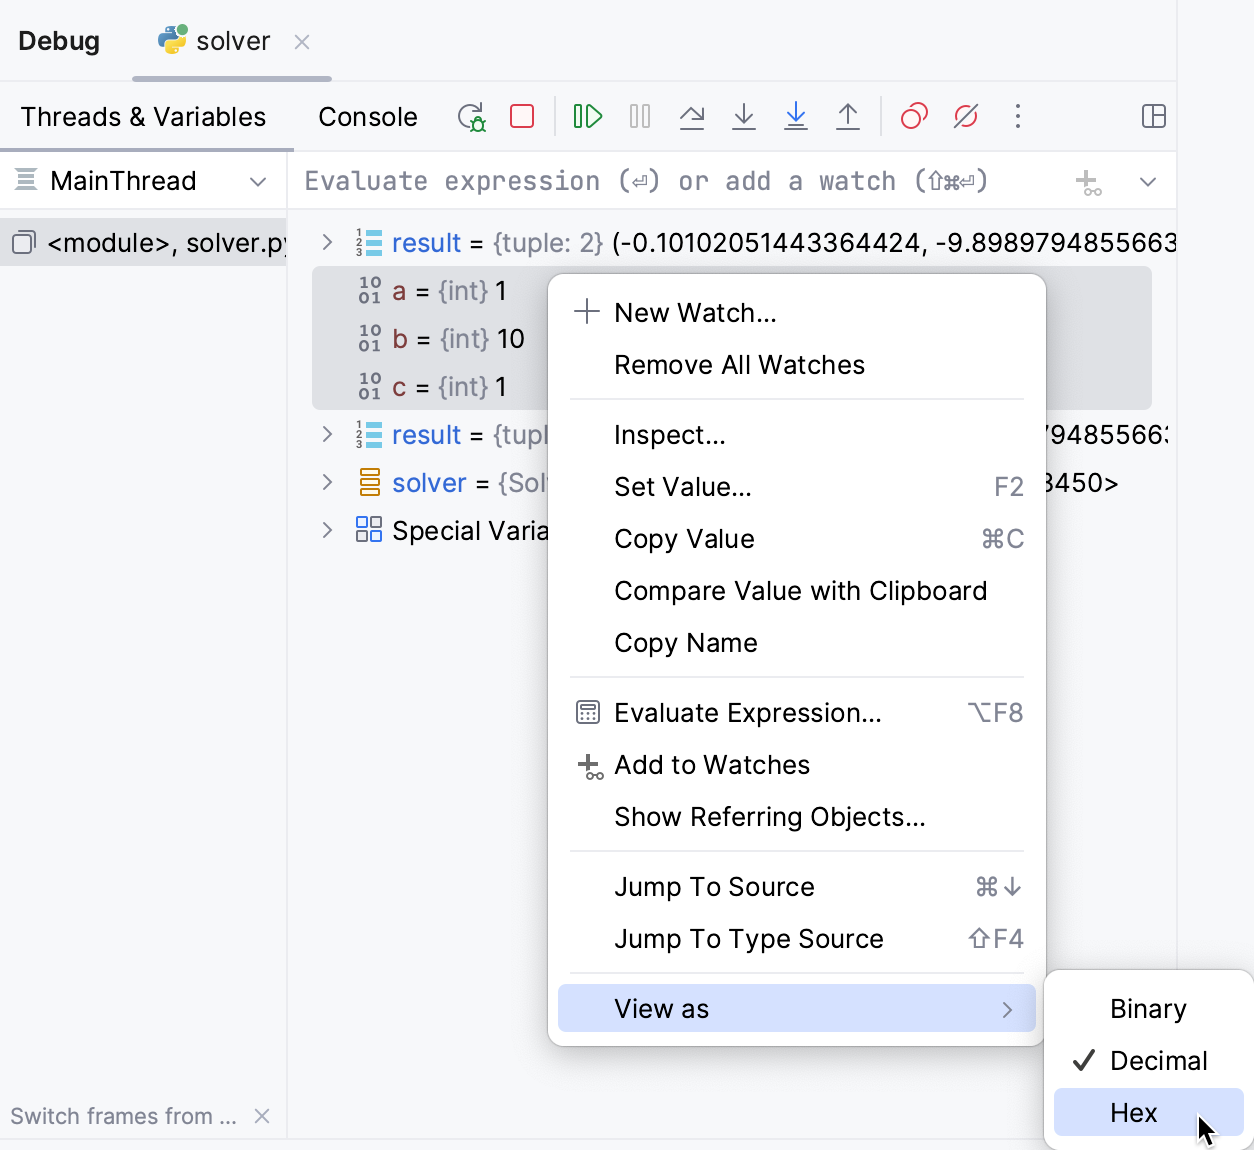Expand Special Variables node

tap(327, 530)
